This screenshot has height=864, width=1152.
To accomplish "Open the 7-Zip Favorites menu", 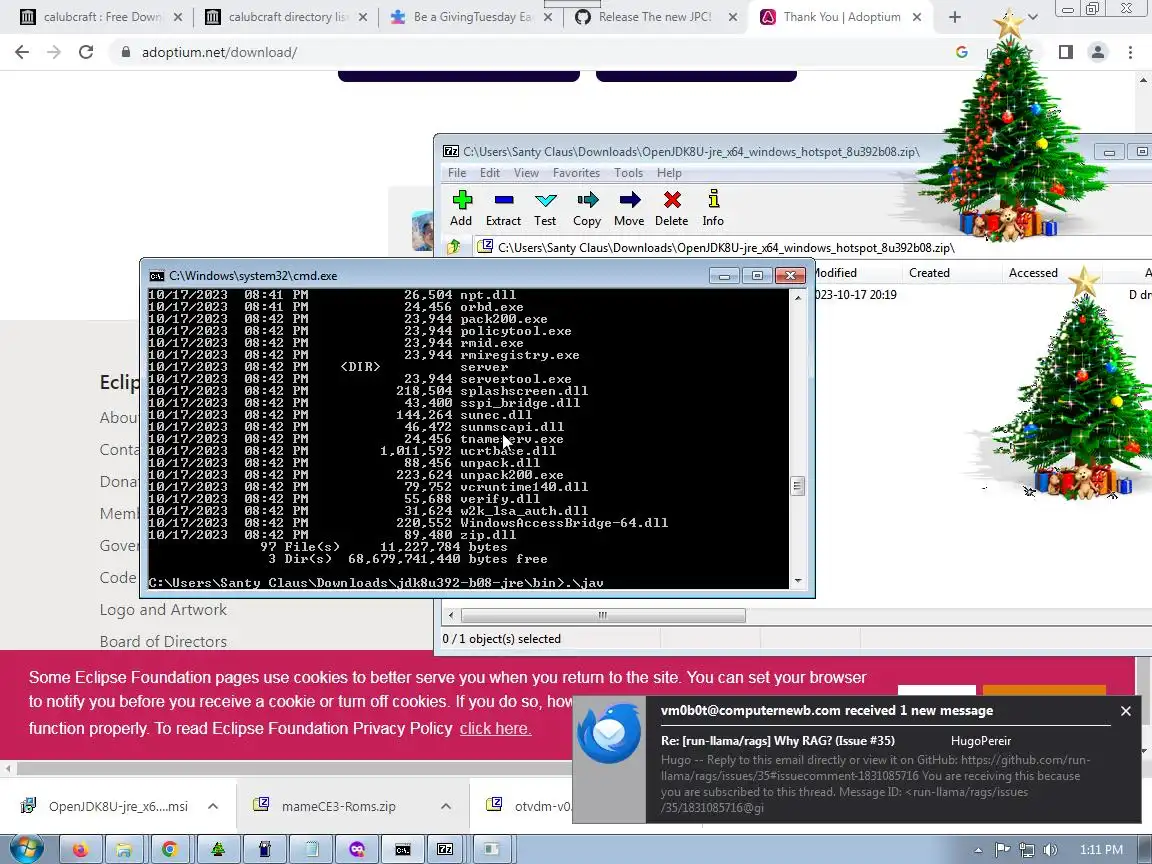I will 576,173.
